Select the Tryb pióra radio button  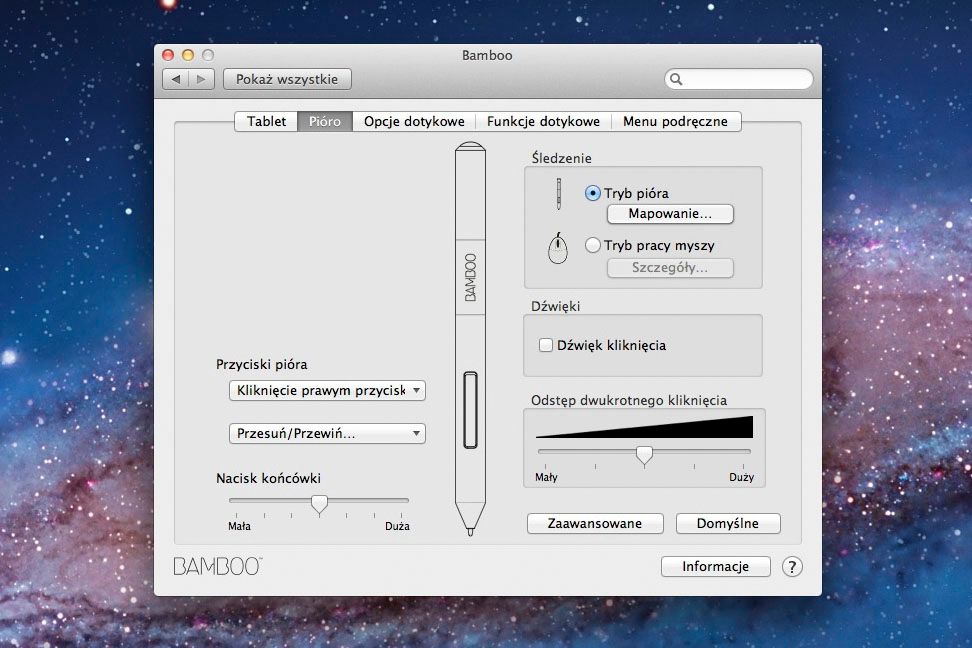[x=593, y=193]
